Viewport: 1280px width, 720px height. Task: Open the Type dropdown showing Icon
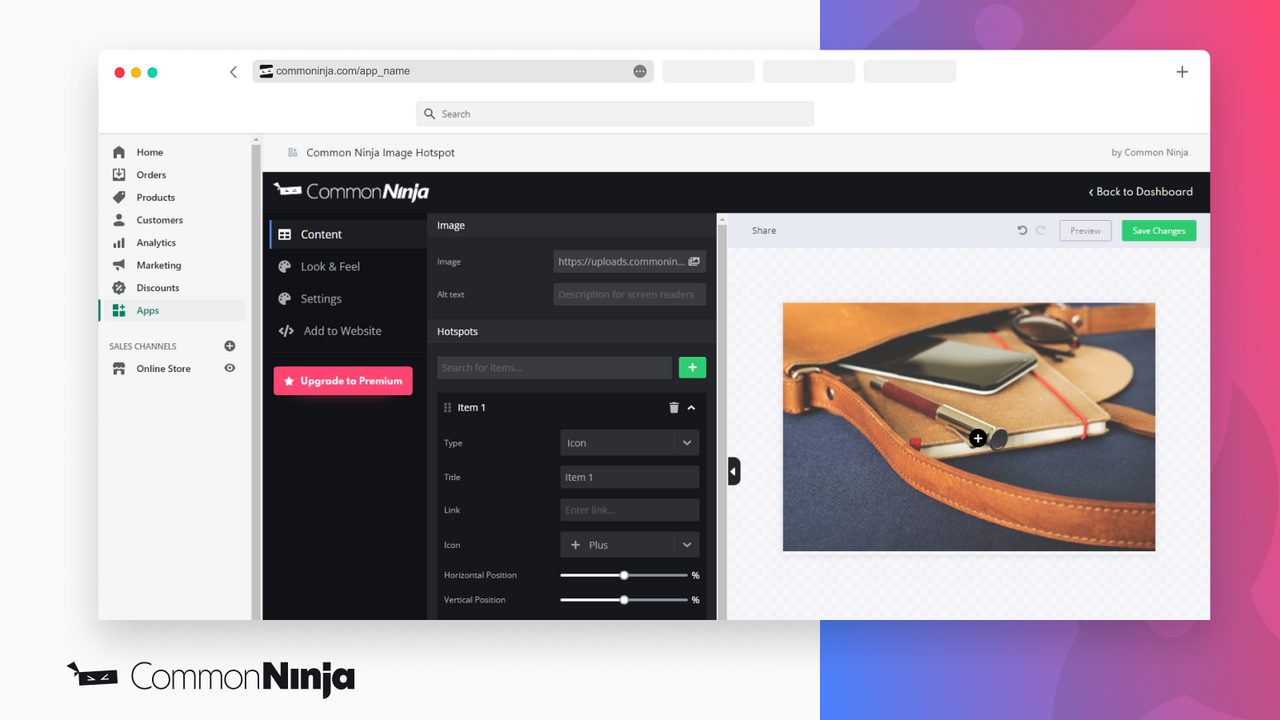click(629, 443)
